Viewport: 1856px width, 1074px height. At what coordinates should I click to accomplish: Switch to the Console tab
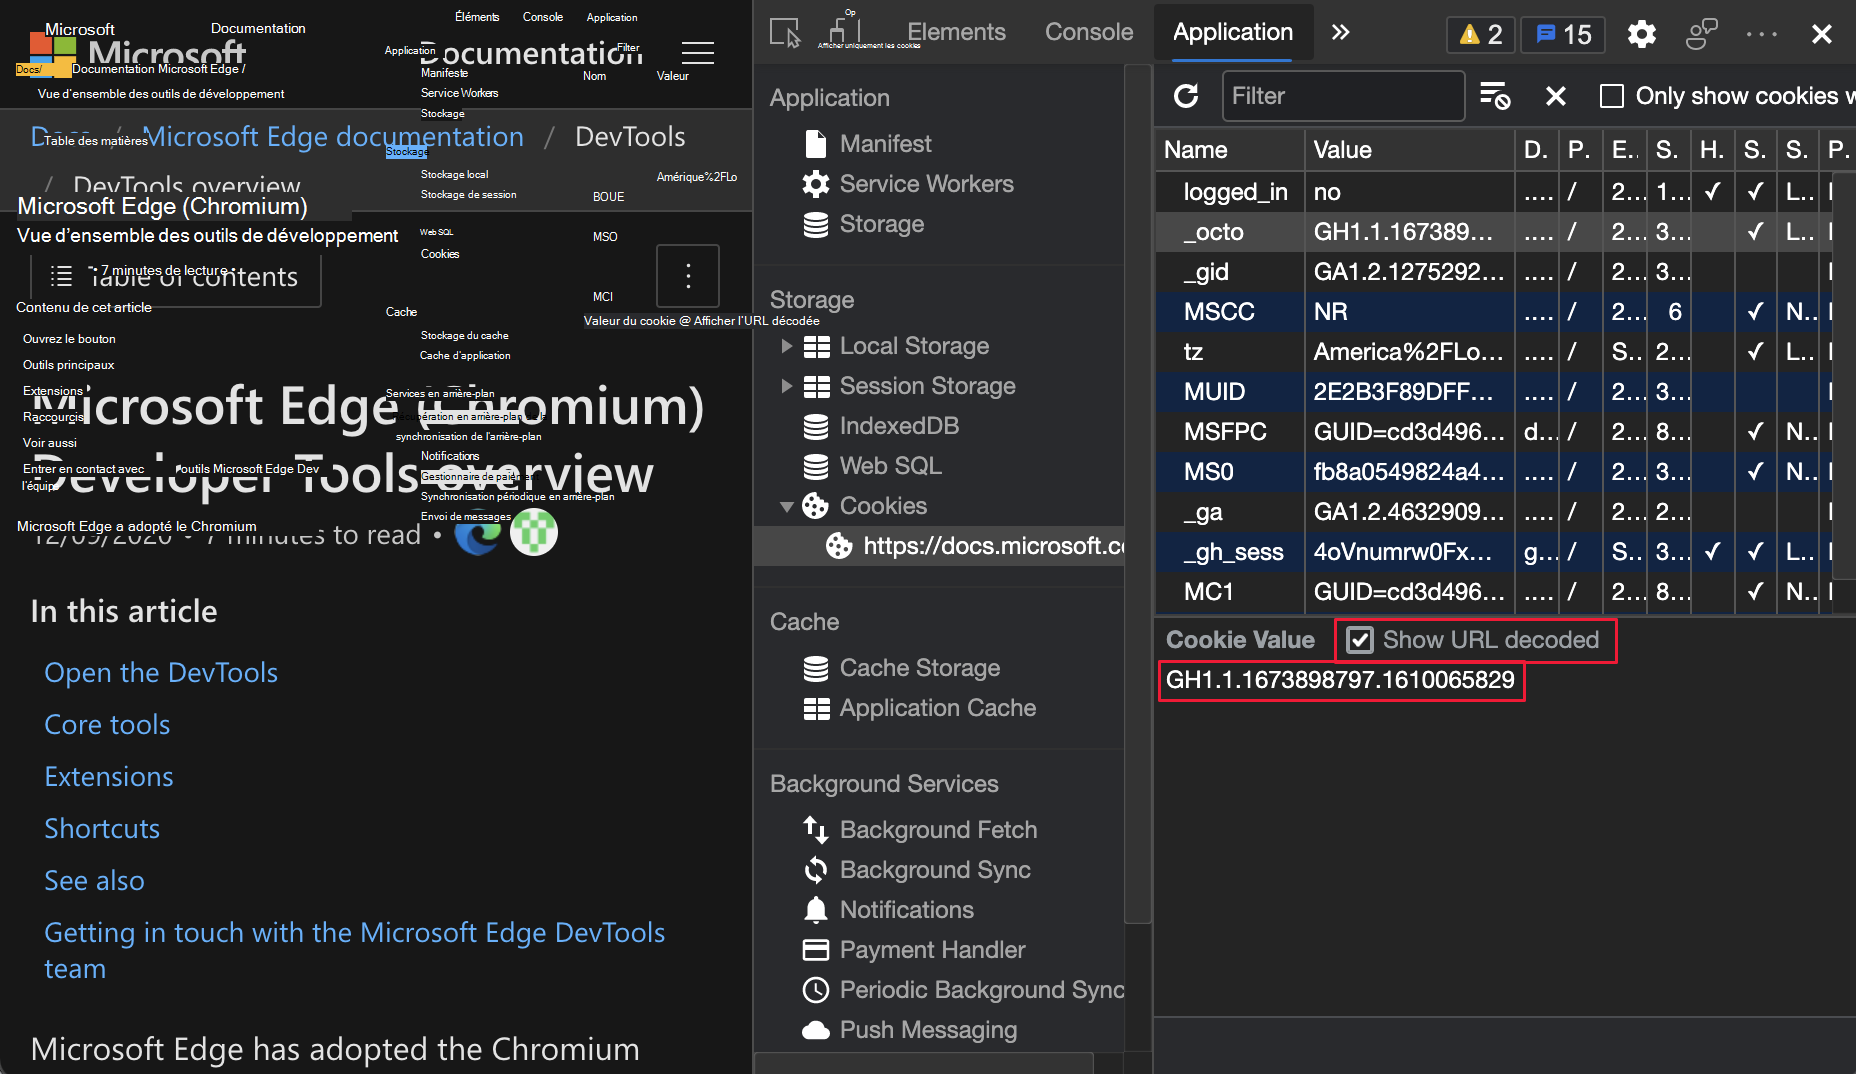coord(1089,32)
